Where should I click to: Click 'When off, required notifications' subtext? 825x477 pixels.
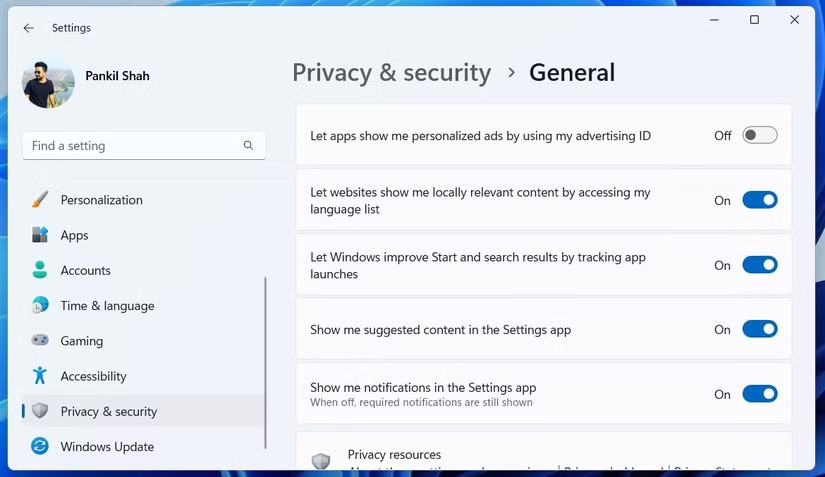421,402
